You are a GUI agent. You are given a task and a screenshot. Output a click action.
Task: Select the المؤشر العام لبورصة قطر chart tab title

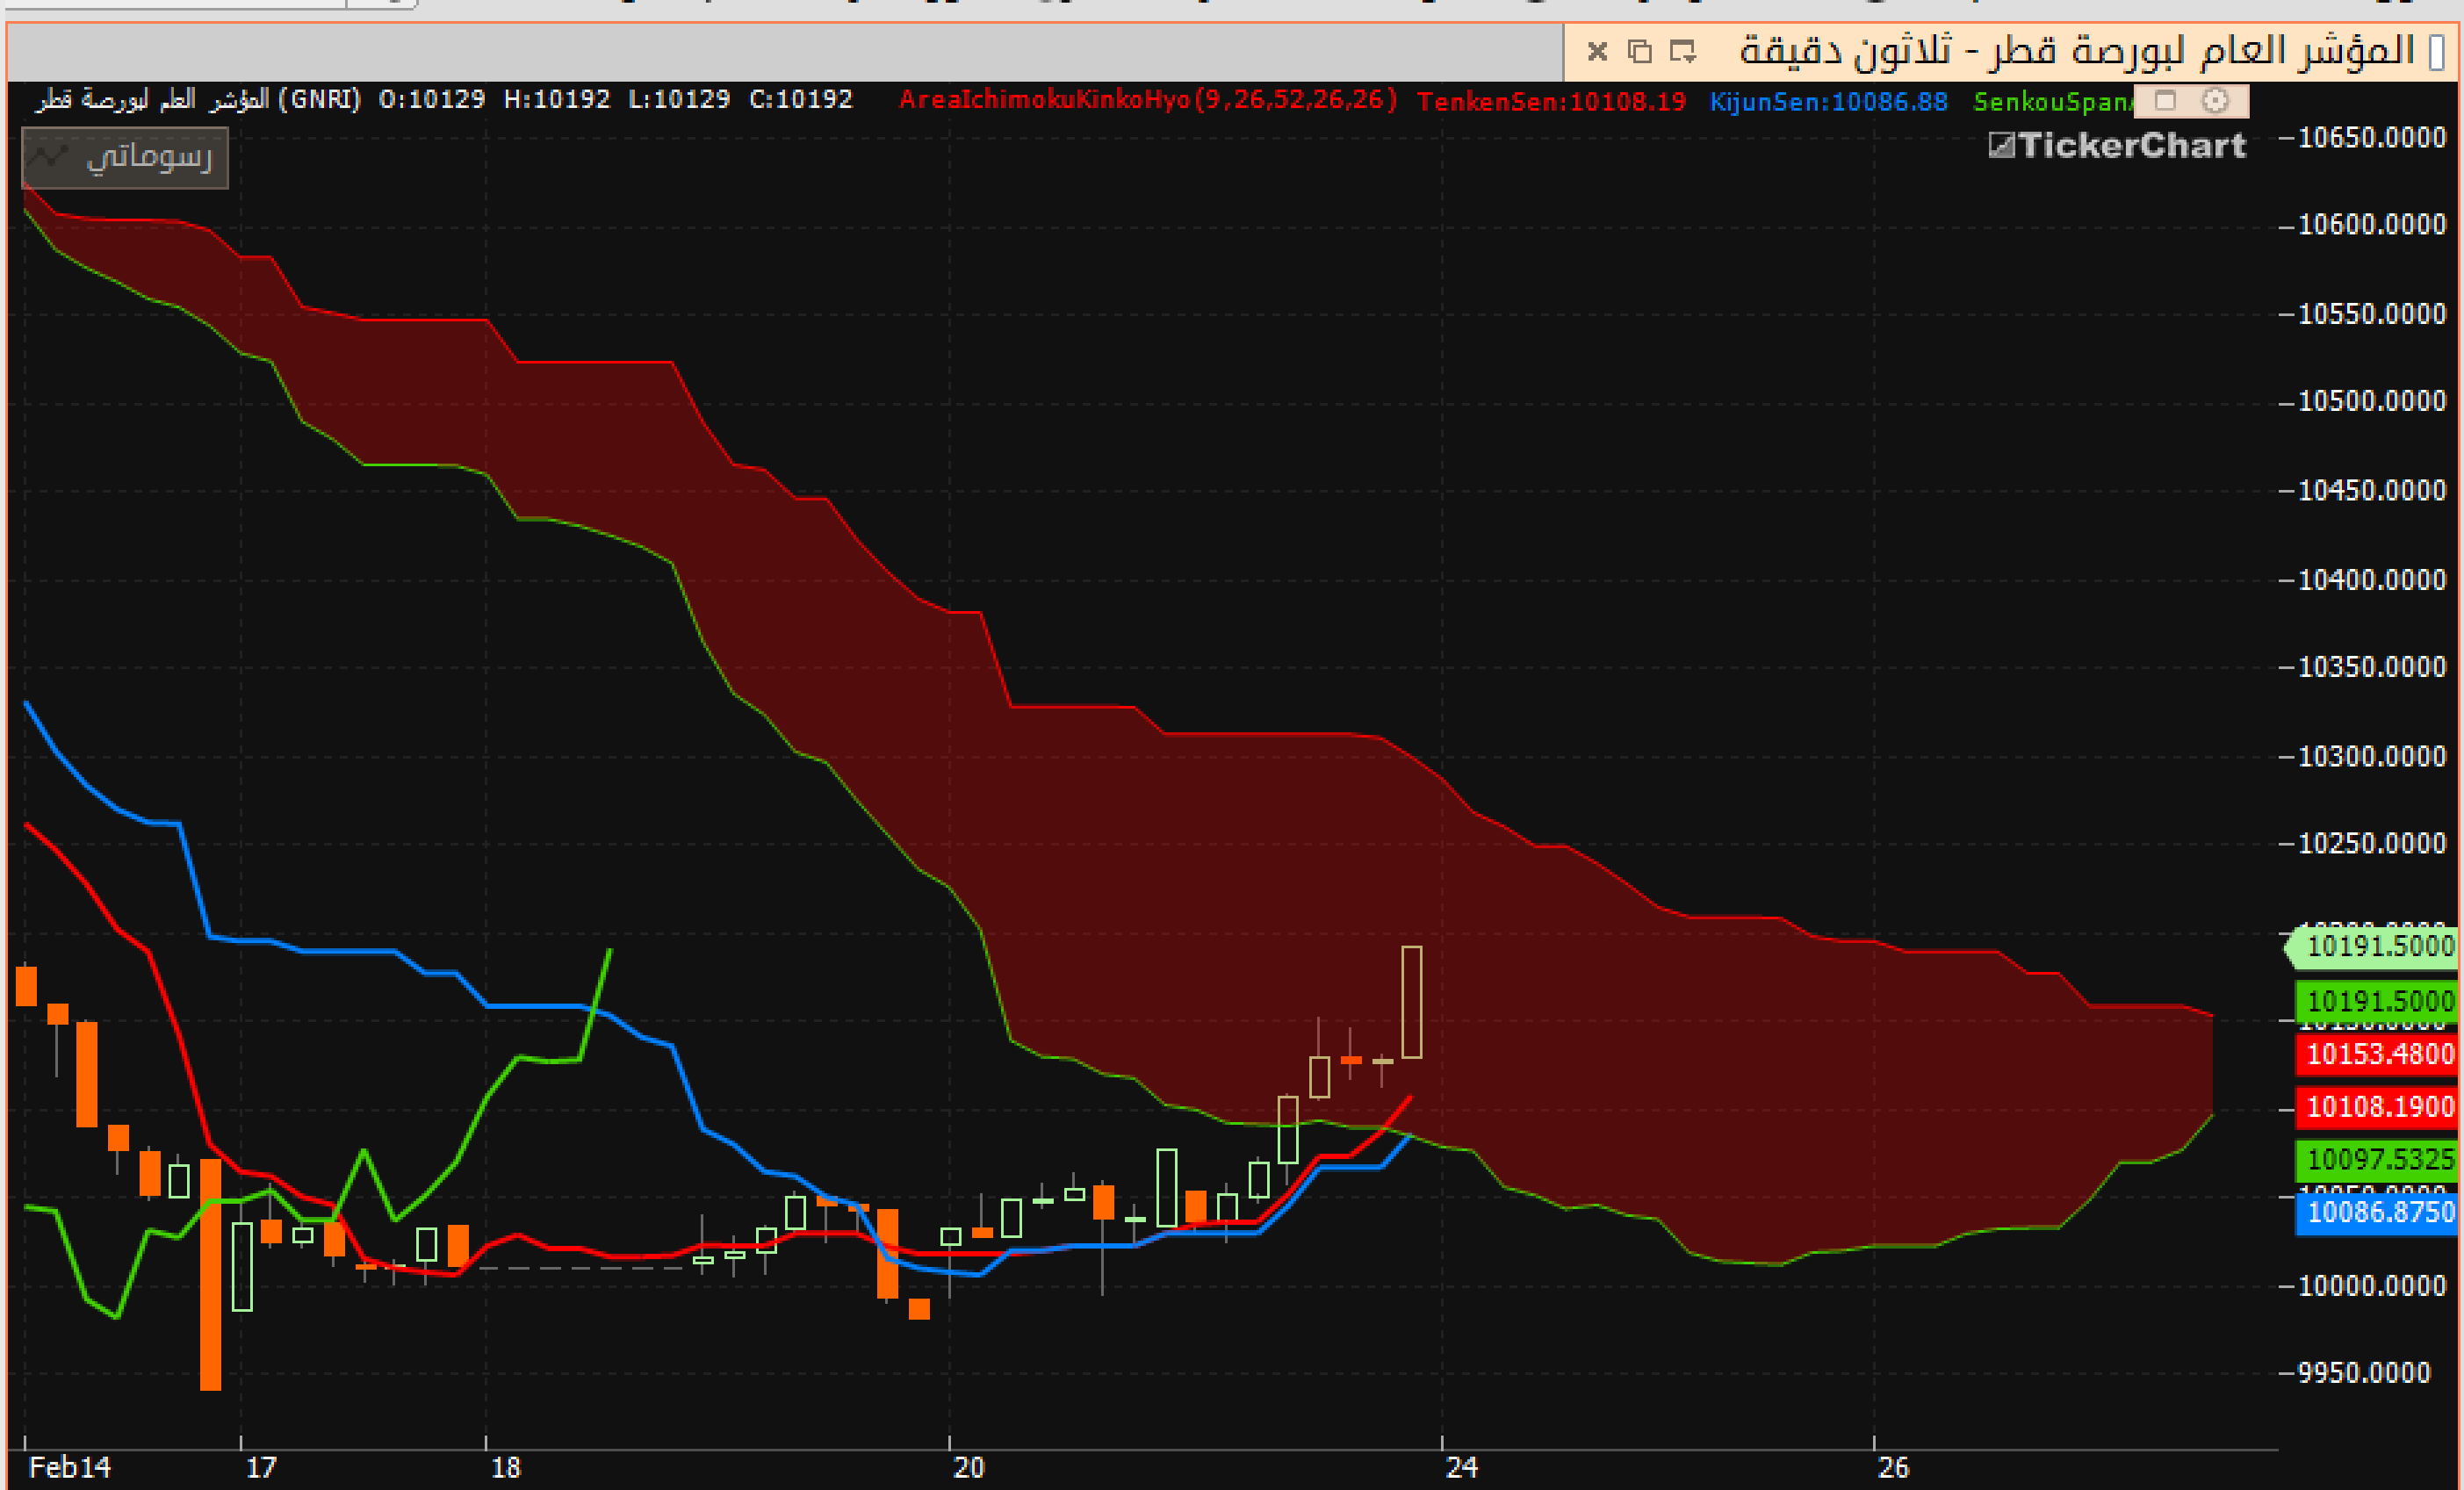(x=2077, y=50)
